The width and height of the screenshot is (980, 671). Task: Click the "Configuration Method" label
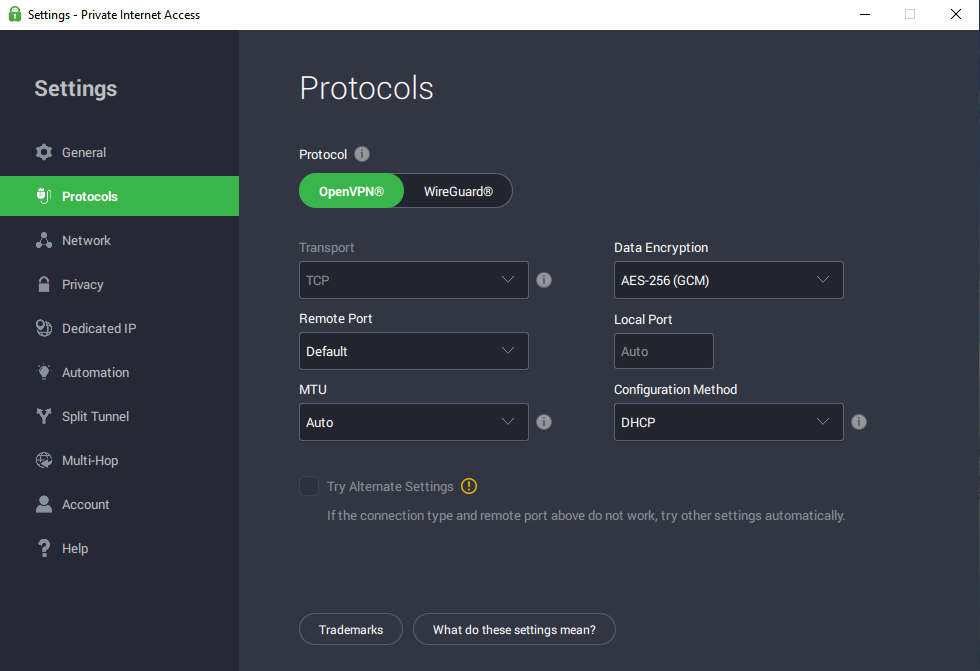676,389
